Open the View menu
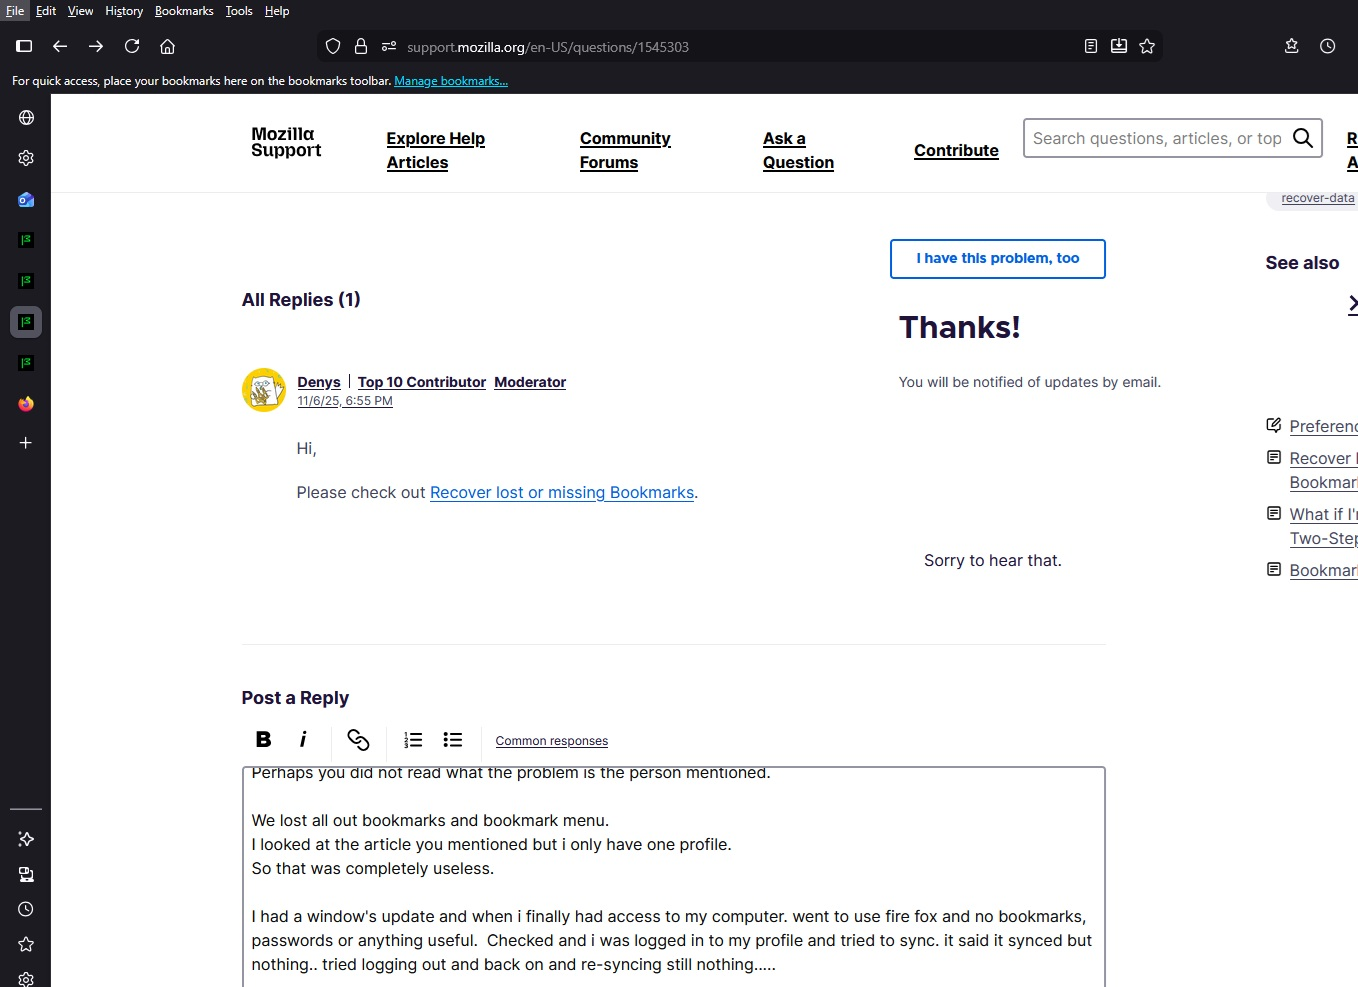Image resolution: width=1358 pixels, height=987 pixels. [80, 11]
